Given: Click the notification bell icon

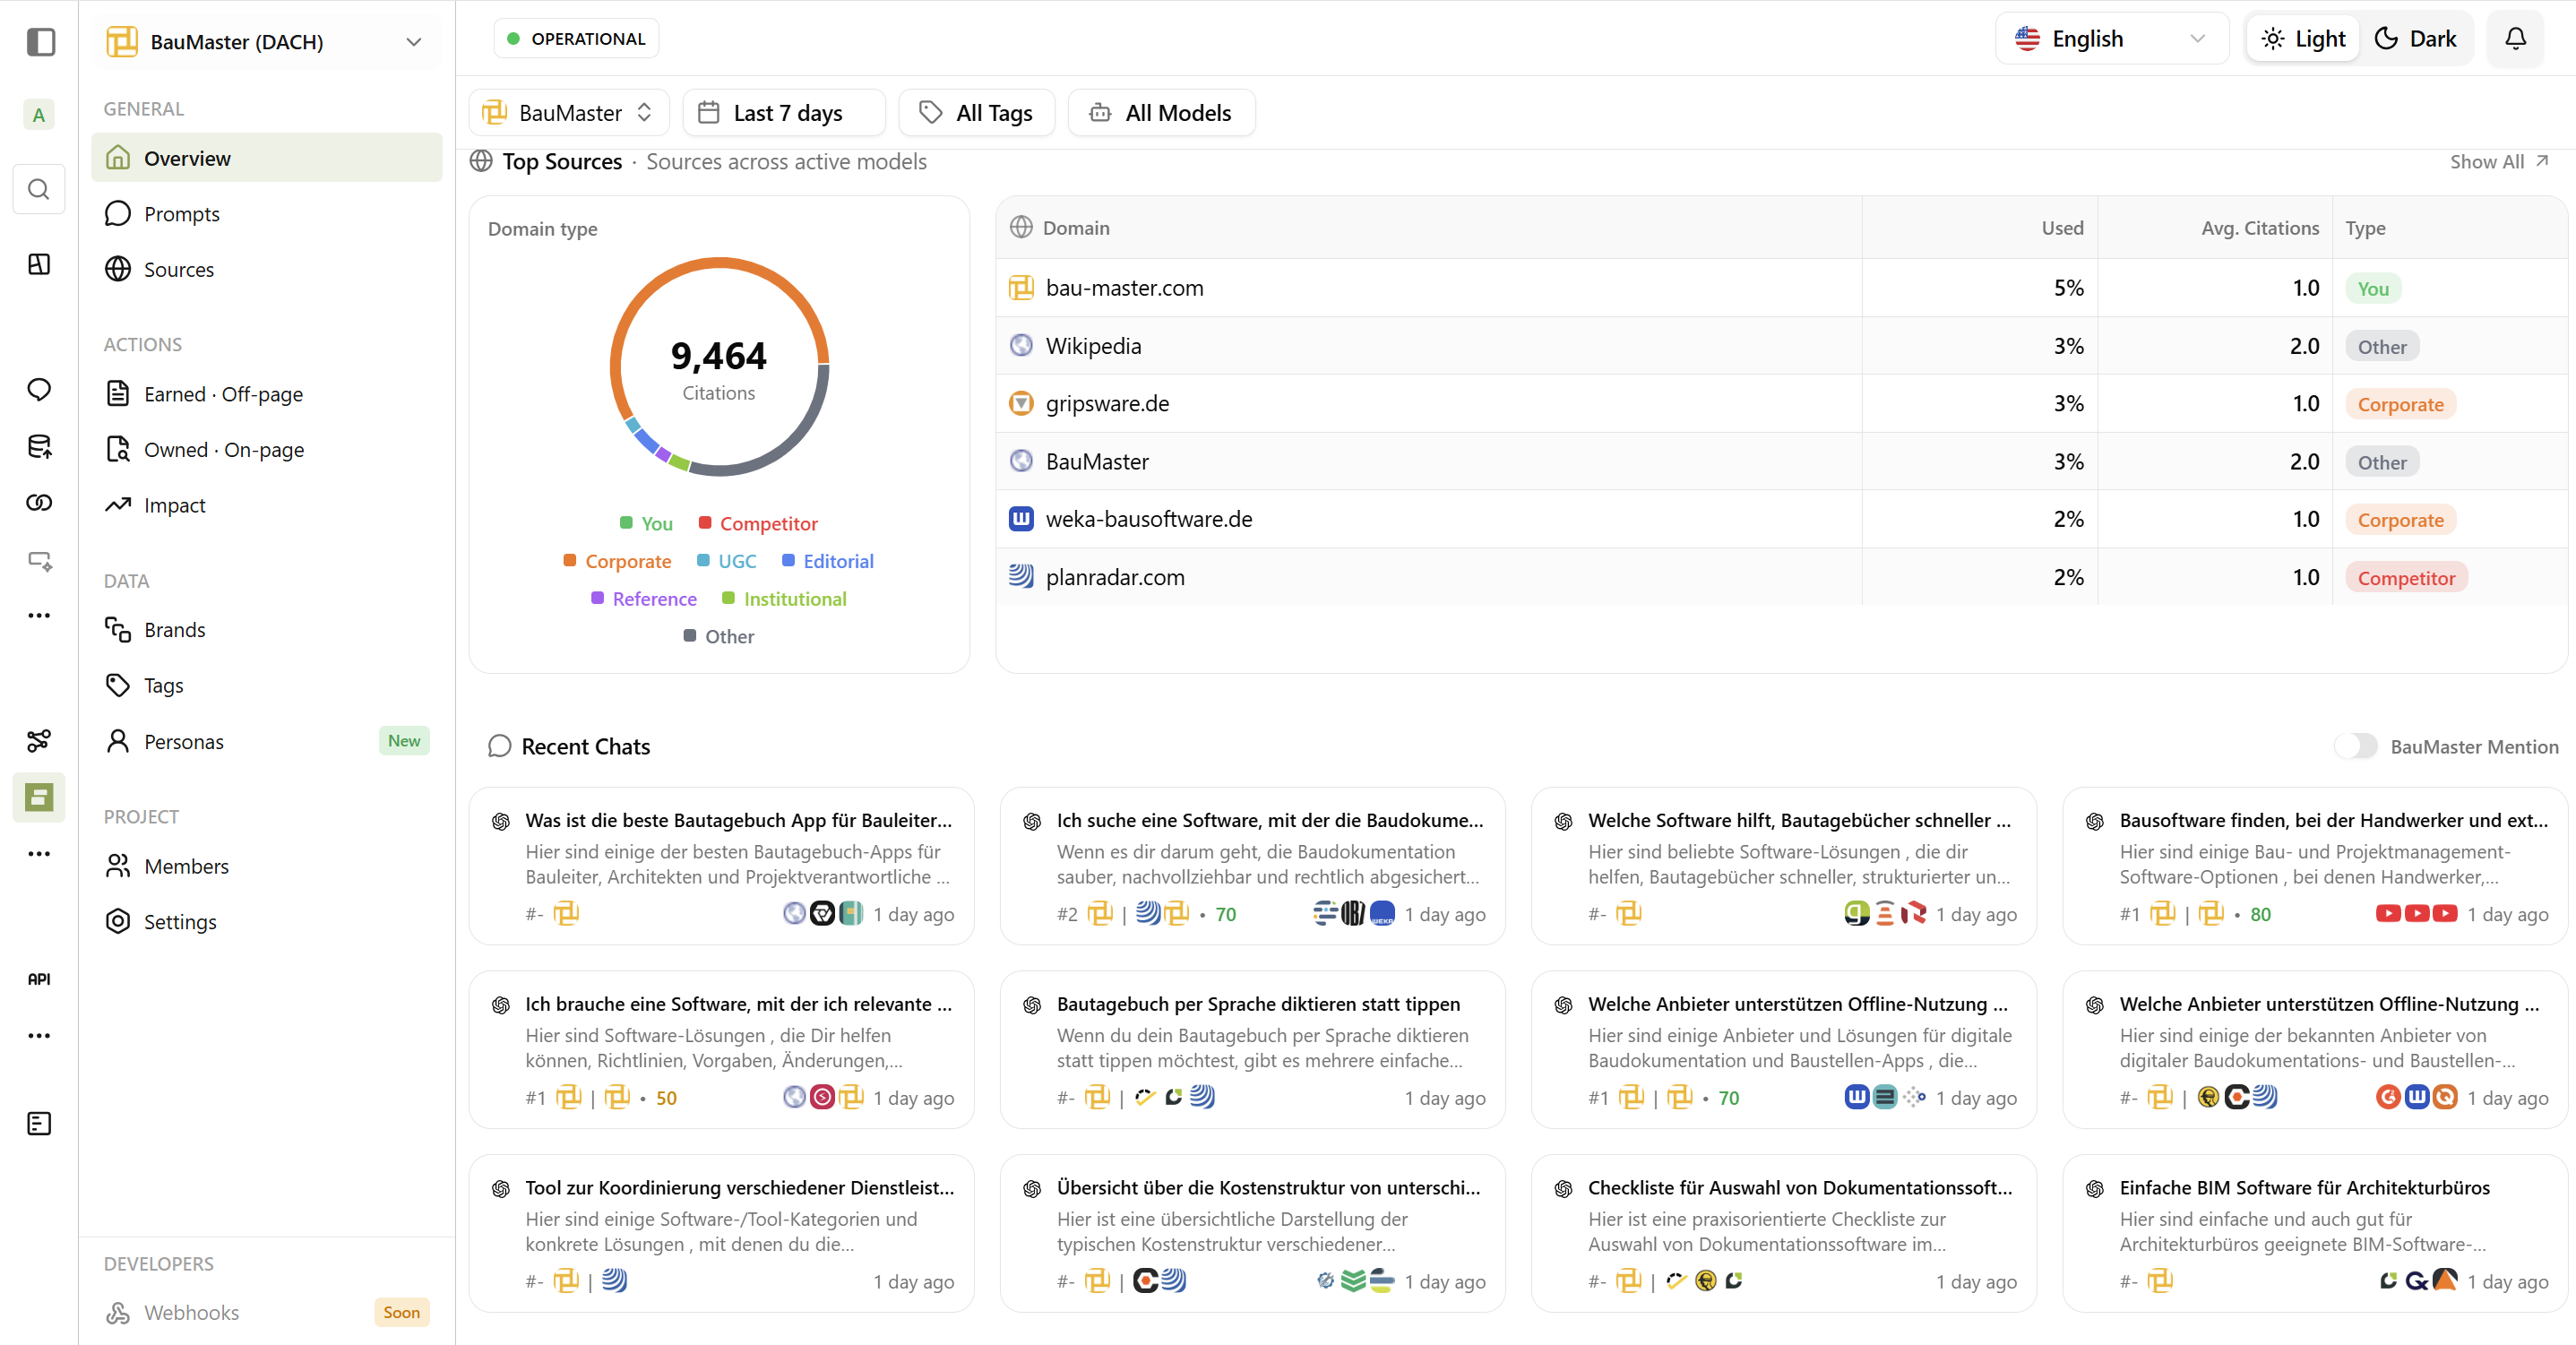Looking at the screenshot, I should click(x=2515, y=39).
